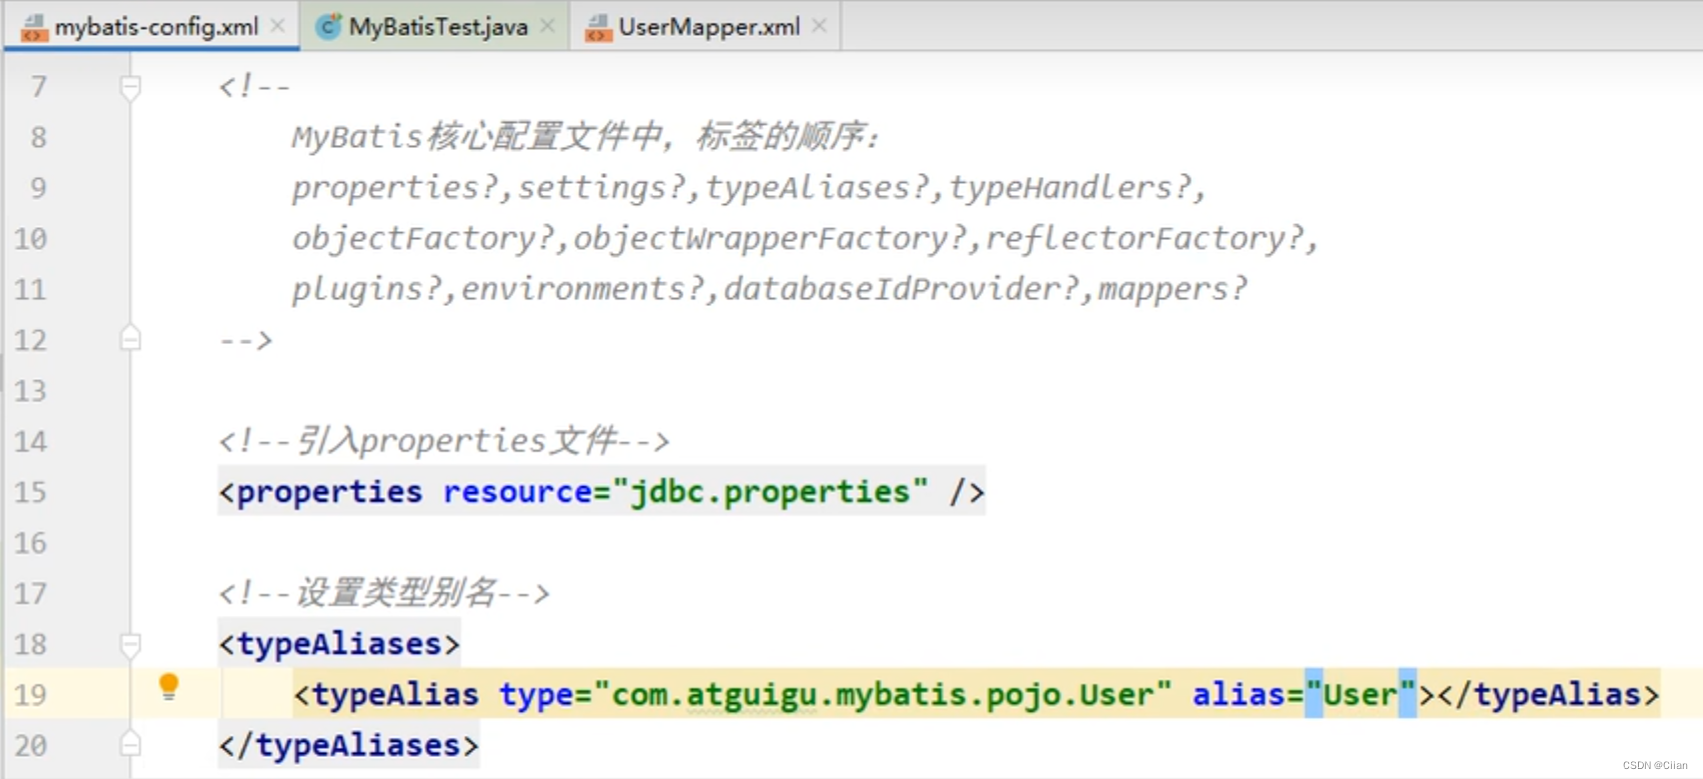Close the mybatis-config.xml tab
The height and width of the screenshot is (779, 1703).
[x=278, y=26]
